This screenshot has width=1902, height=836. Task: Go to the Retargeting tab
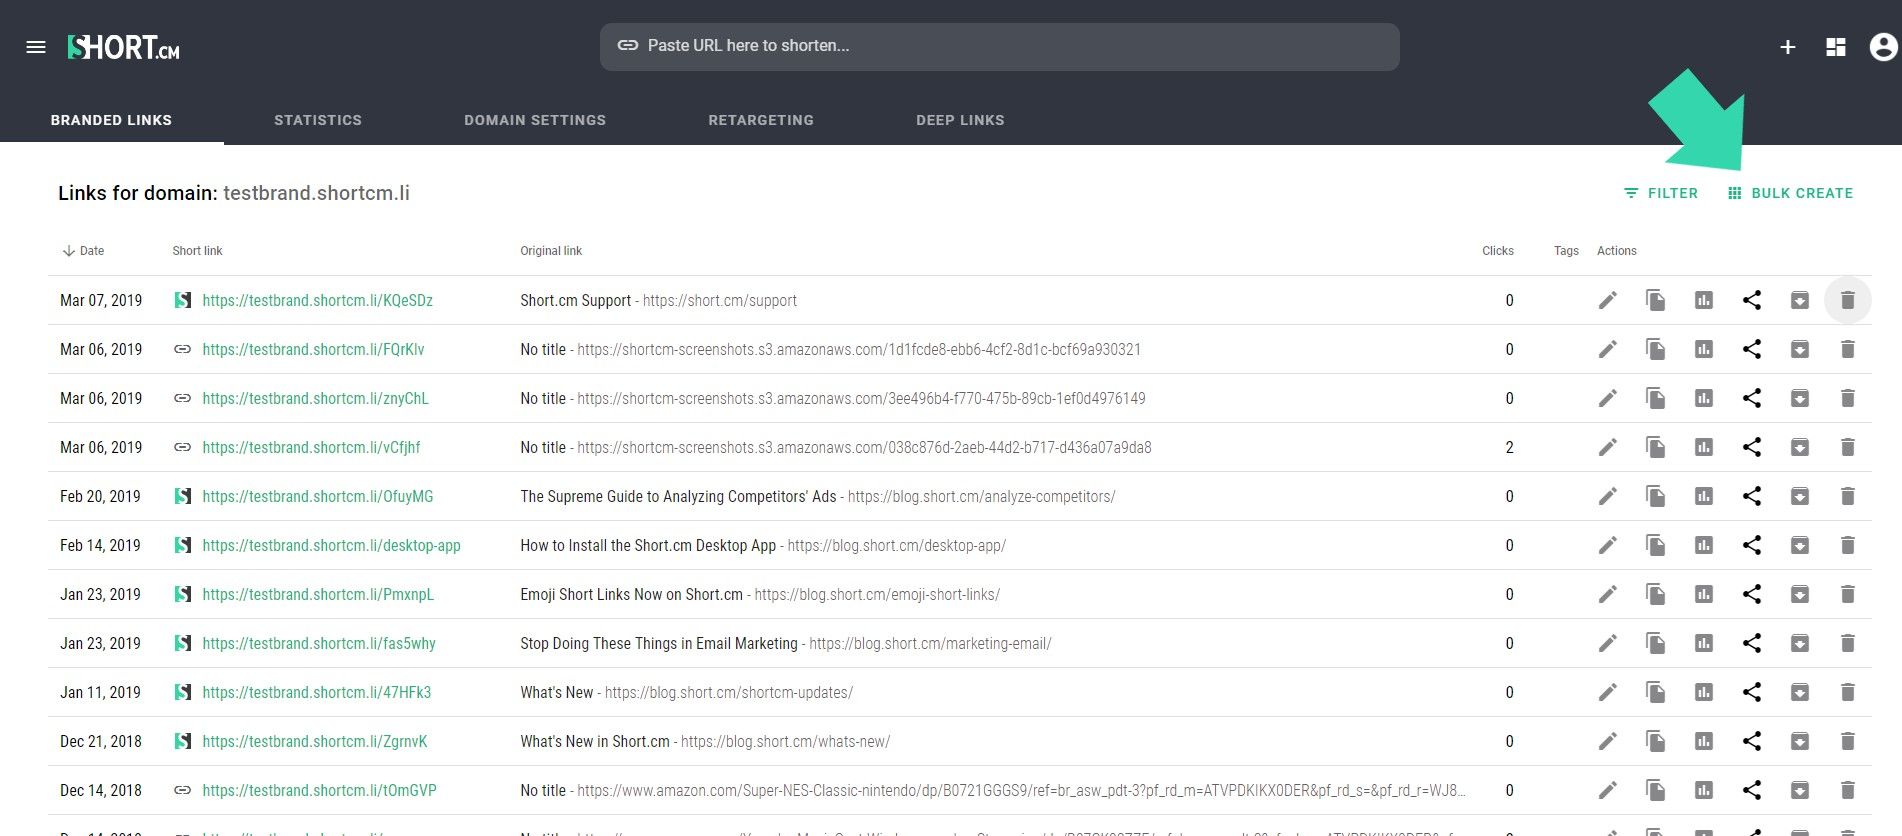(x=761, y=120)
